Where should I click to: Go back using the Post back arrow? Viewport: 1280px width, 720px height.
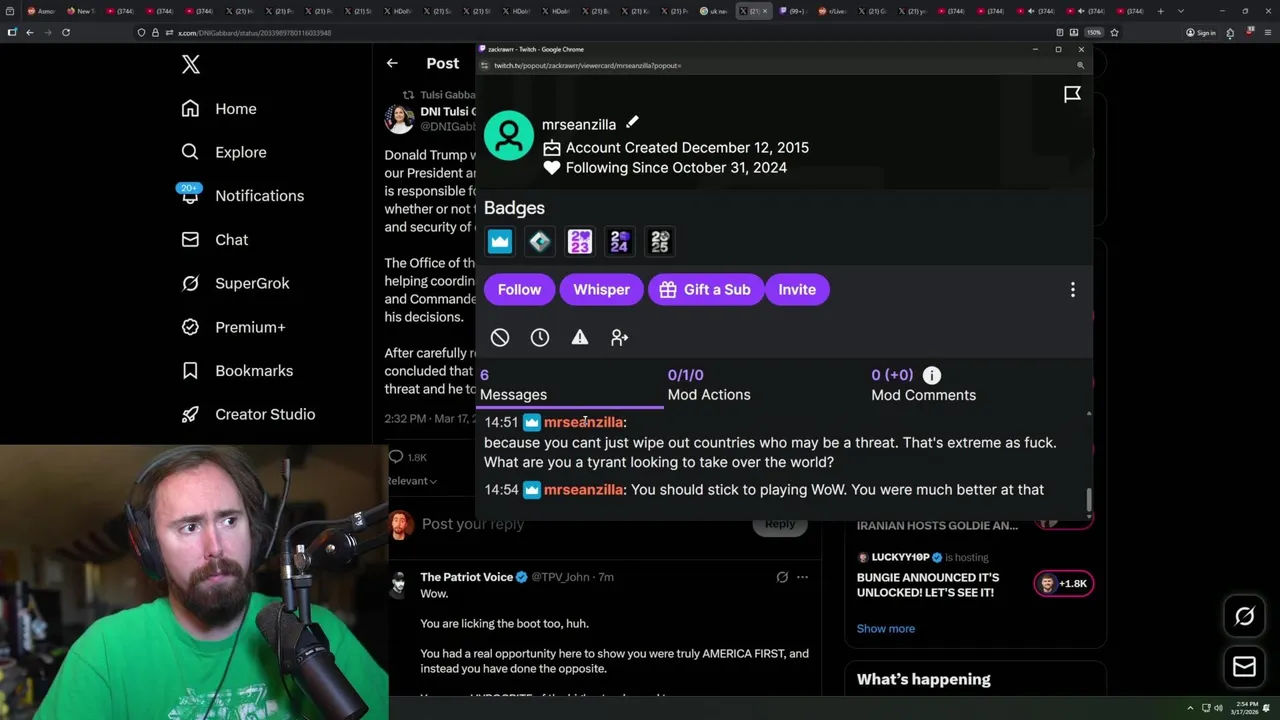[392, 63]
